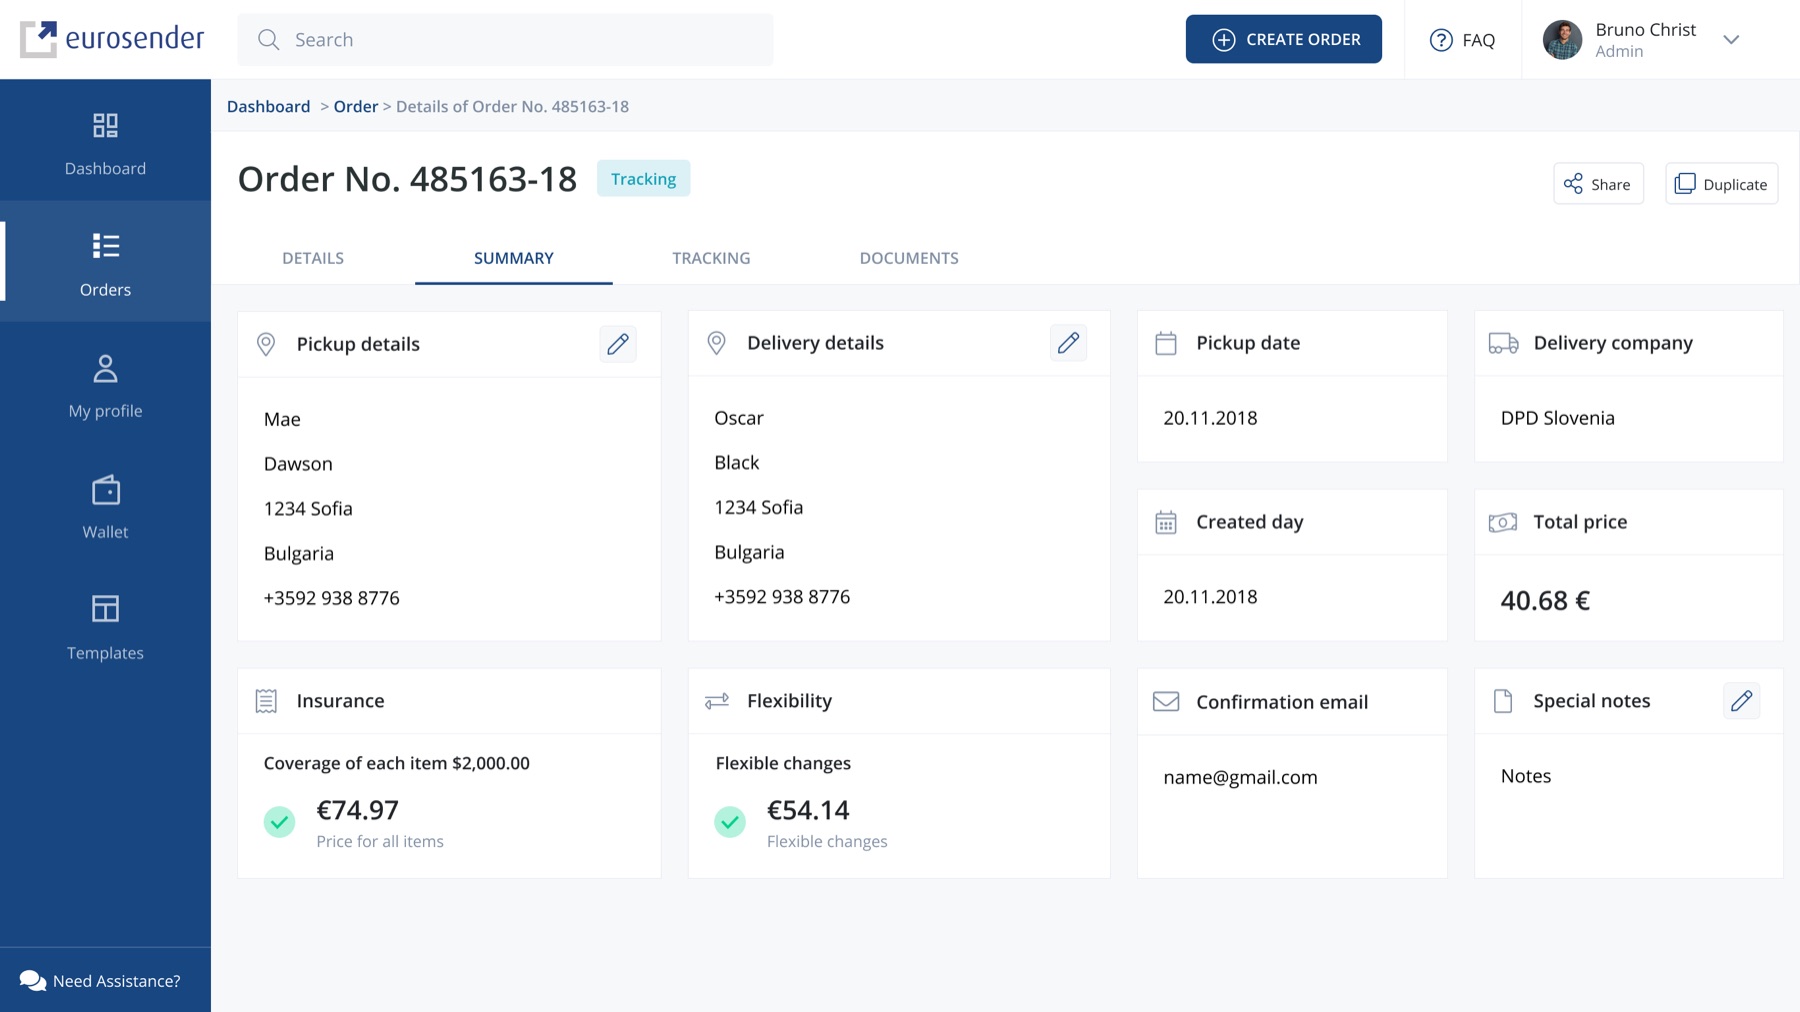Image resolution: width=1800 pixels, height=1012 pixels.
Task: Click the Special notes page icon
Action: (1503, 701)
